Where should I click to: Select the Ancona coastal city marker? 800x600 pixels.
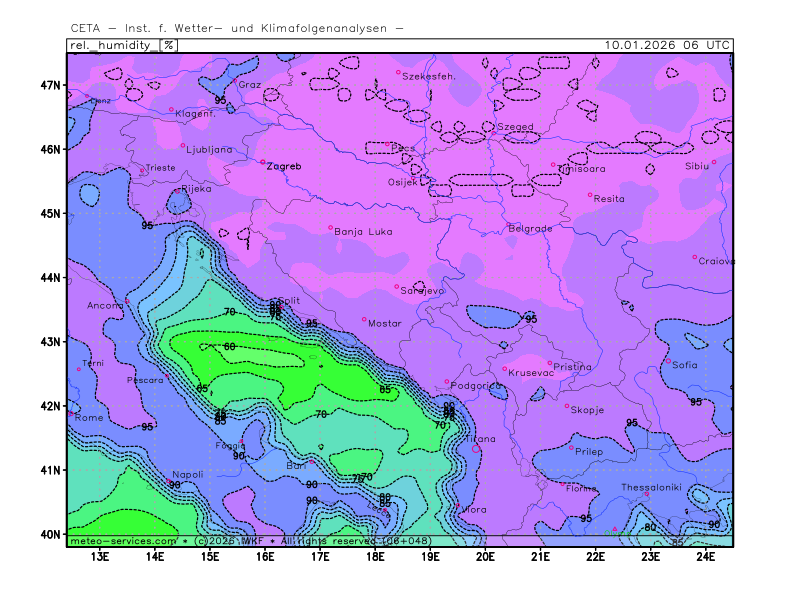point(127,301)
